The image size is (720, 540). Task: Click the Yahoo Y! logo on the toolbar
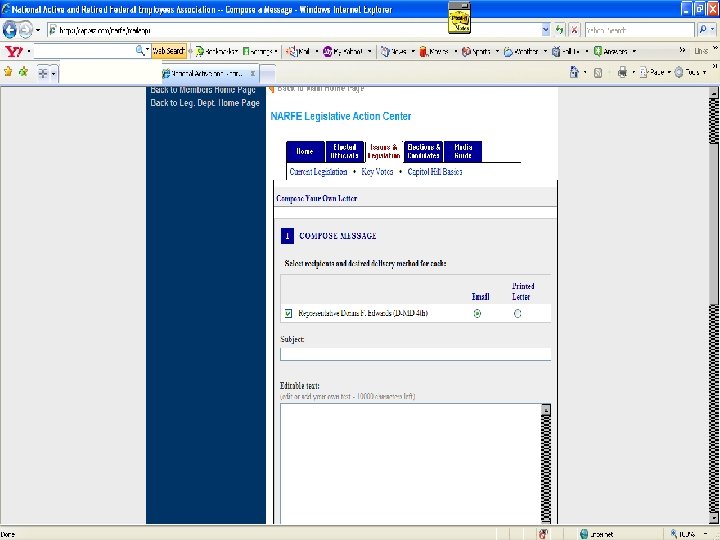pos(14,51)
